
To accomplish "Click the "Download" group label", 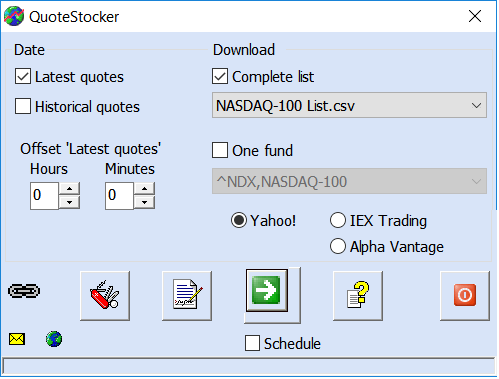I will pyautogui.click(x=244, y=50).
